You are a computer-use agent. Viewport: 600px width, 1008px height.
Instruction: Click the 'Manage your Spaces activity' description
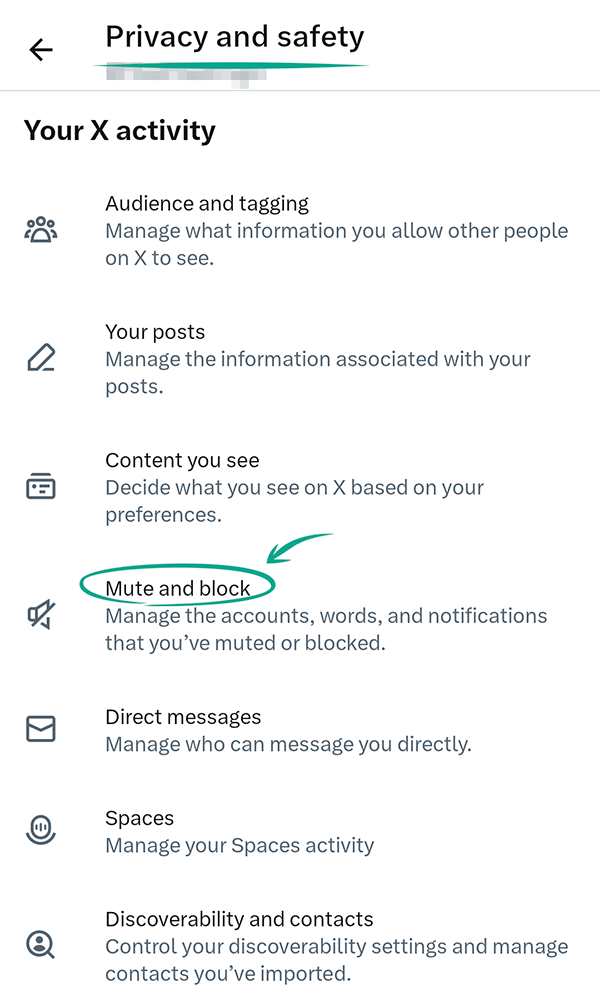click(240, 845)
